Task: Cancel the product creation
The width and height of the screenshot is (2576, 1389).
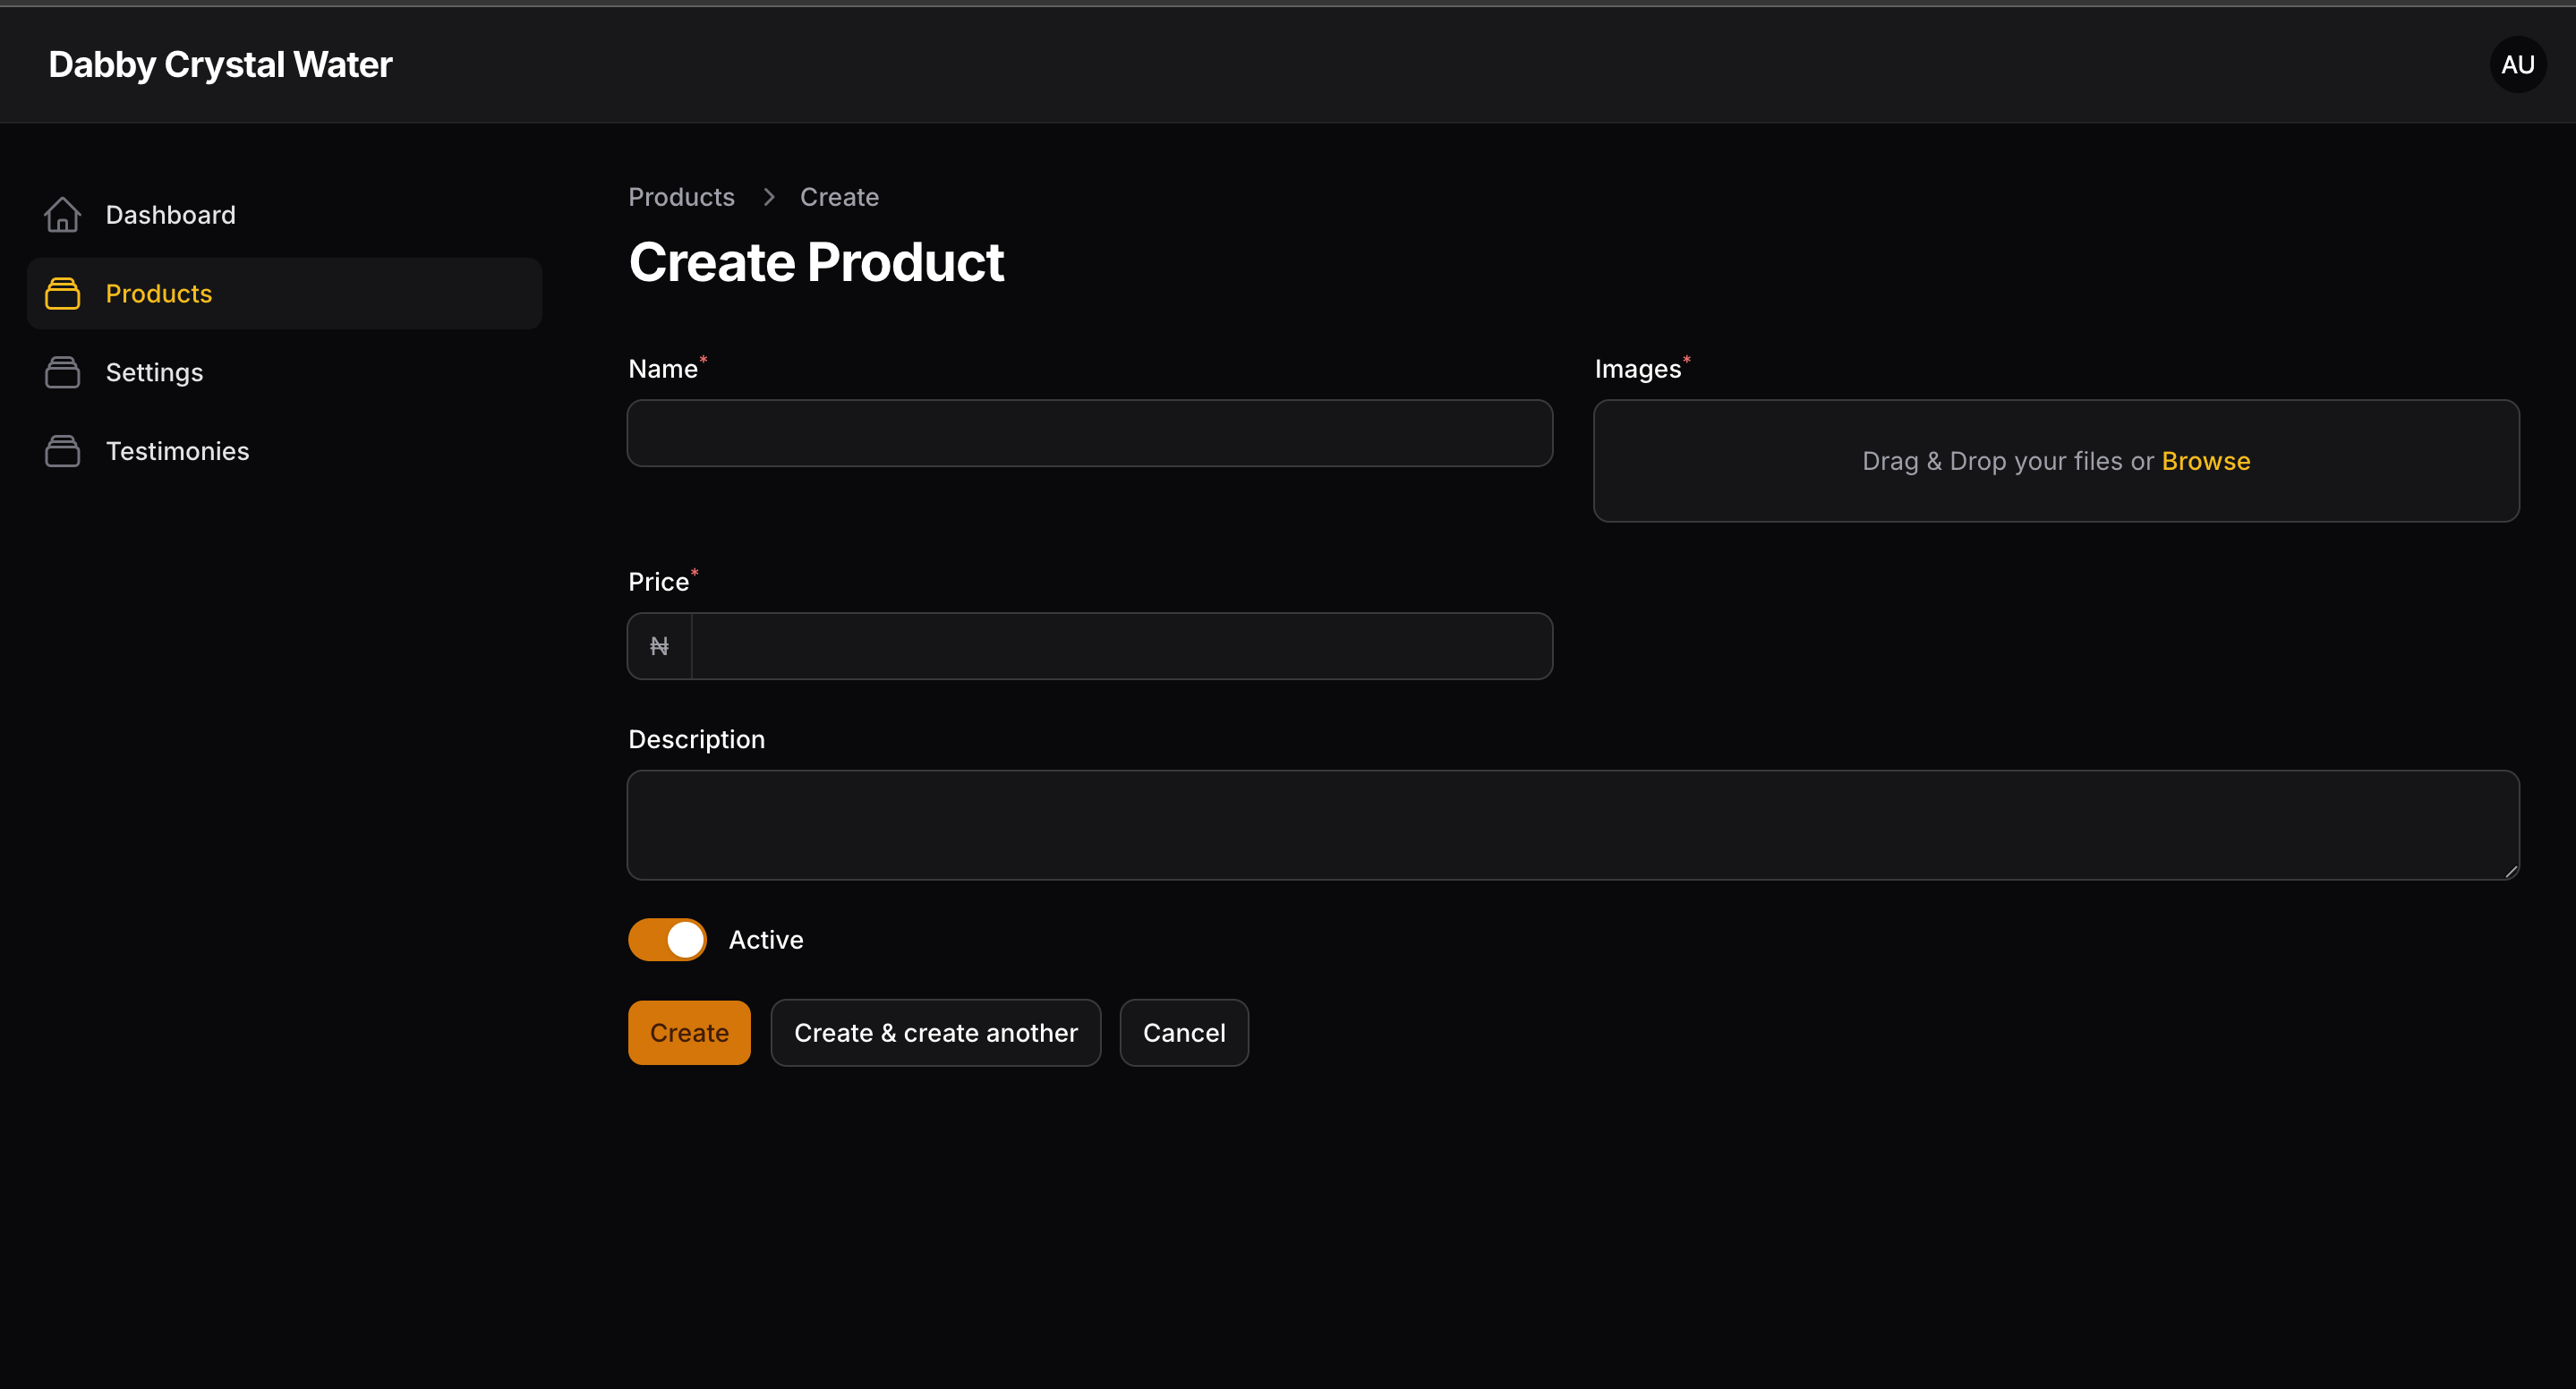Action: pos(1183,1032)
